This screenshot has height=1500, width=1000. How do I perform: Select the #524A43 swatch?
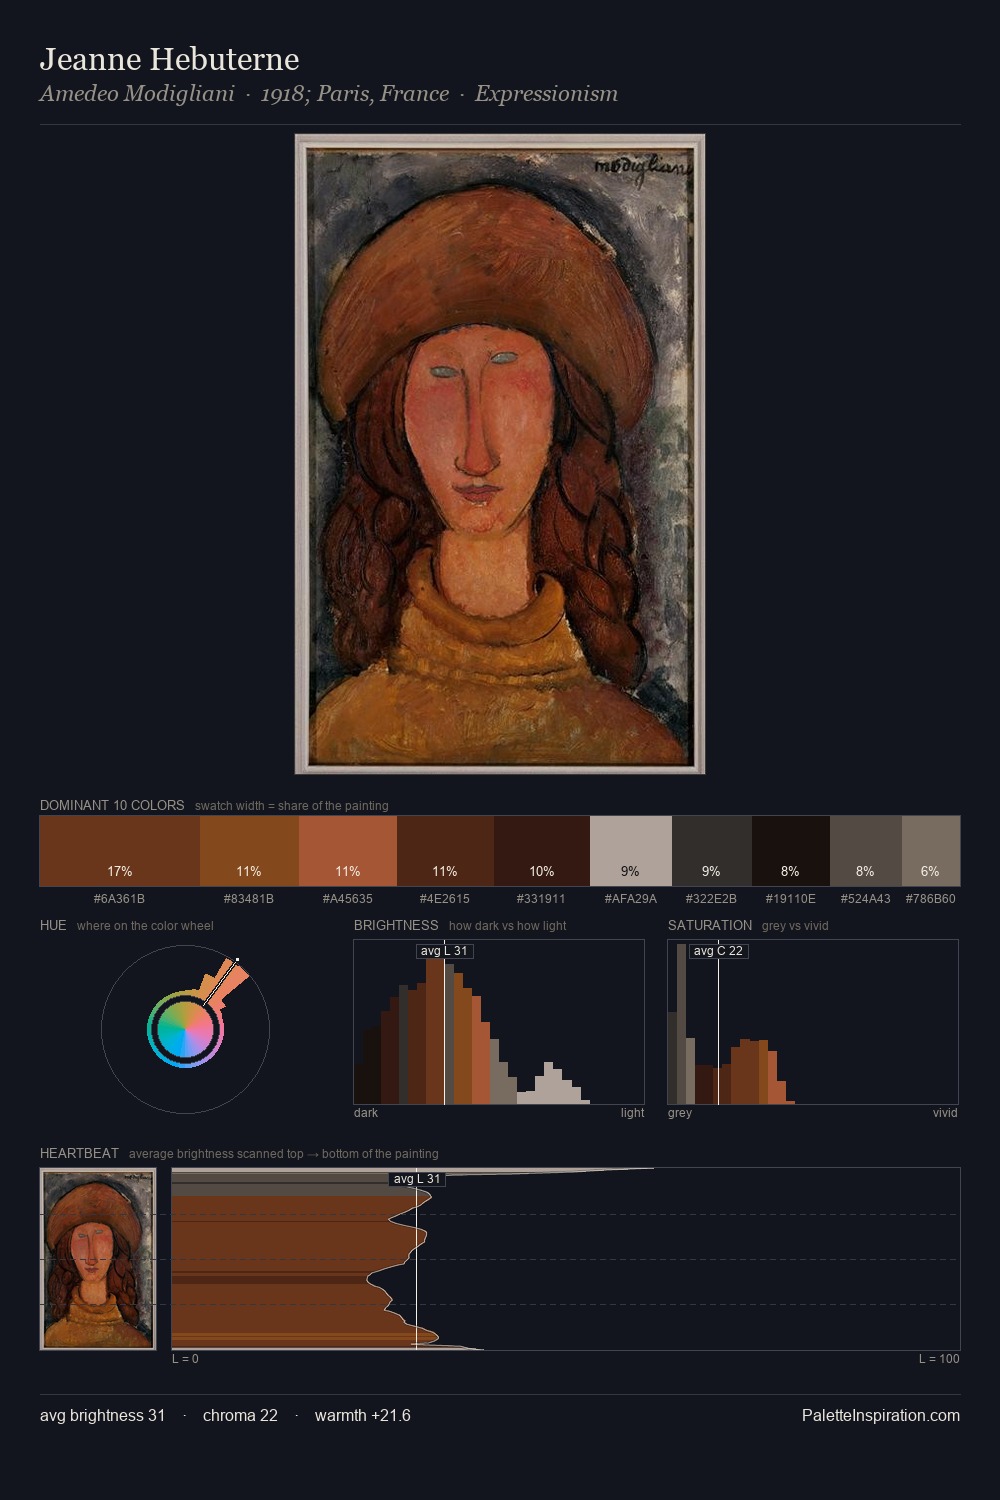tap(865, 851)
